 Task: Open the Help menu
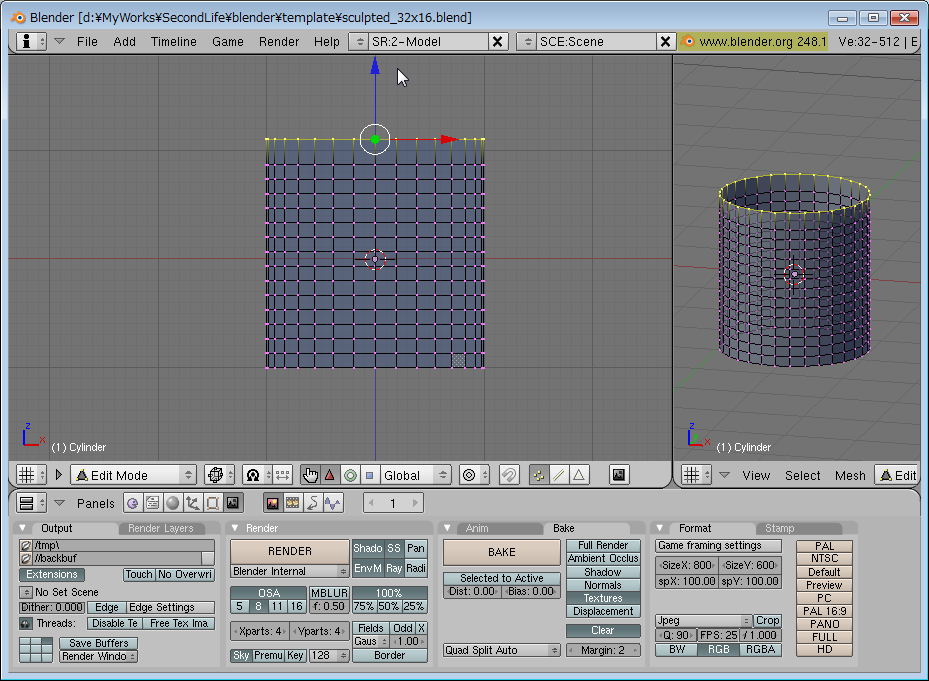tap(327, 41)
